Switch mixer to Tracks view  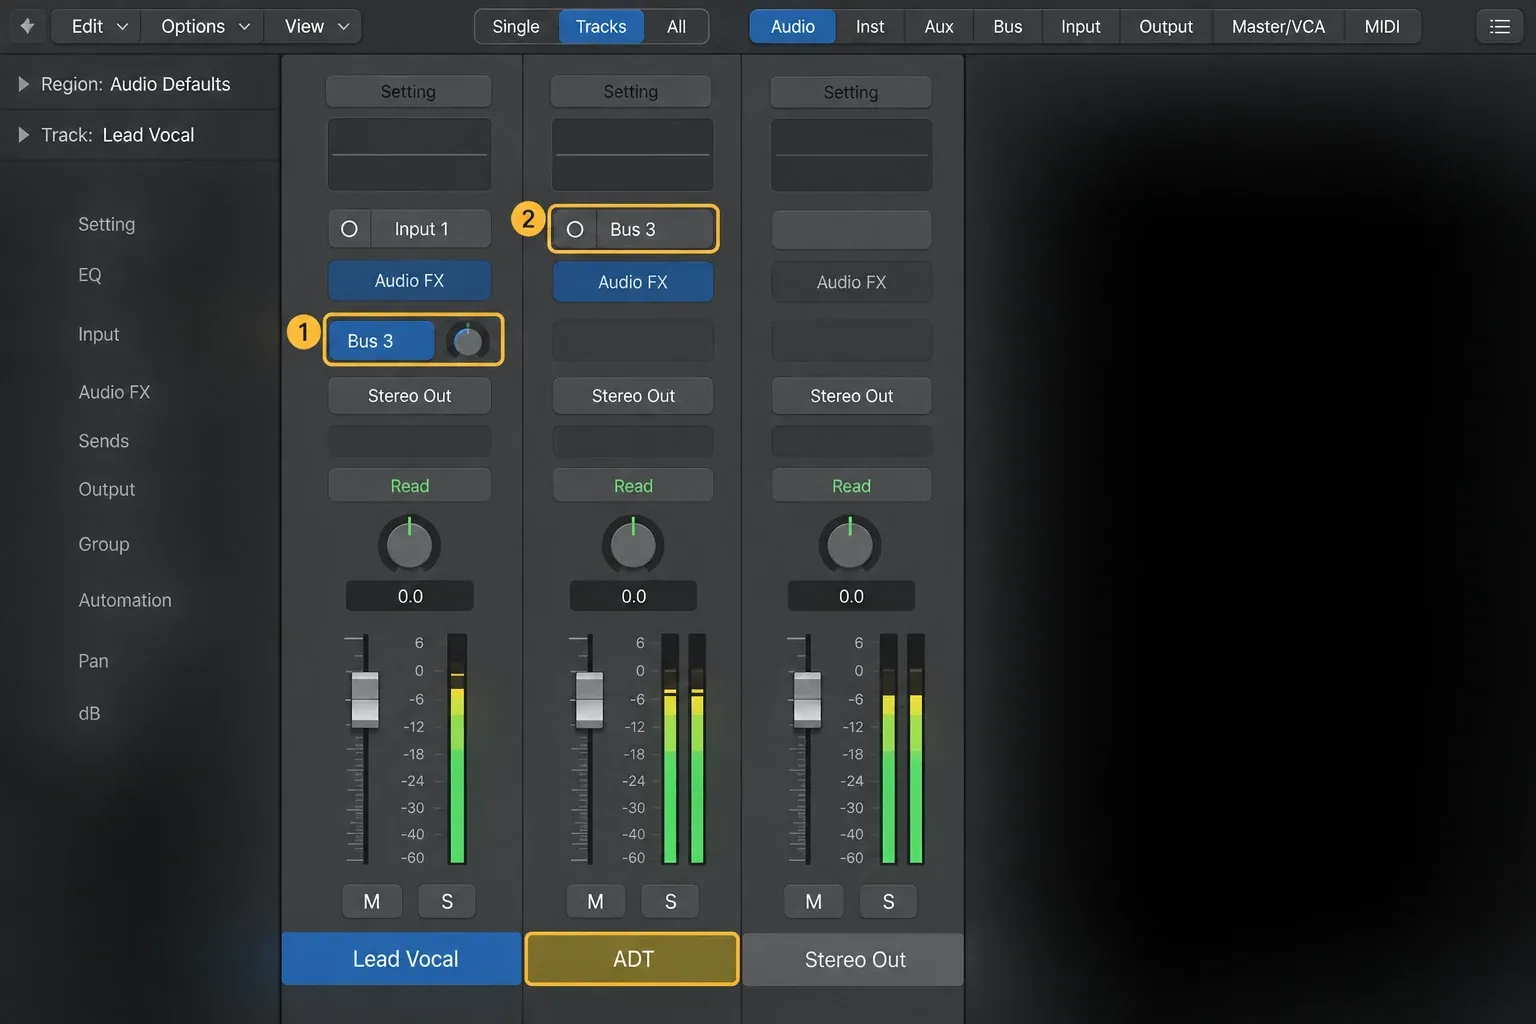point(601,26)
